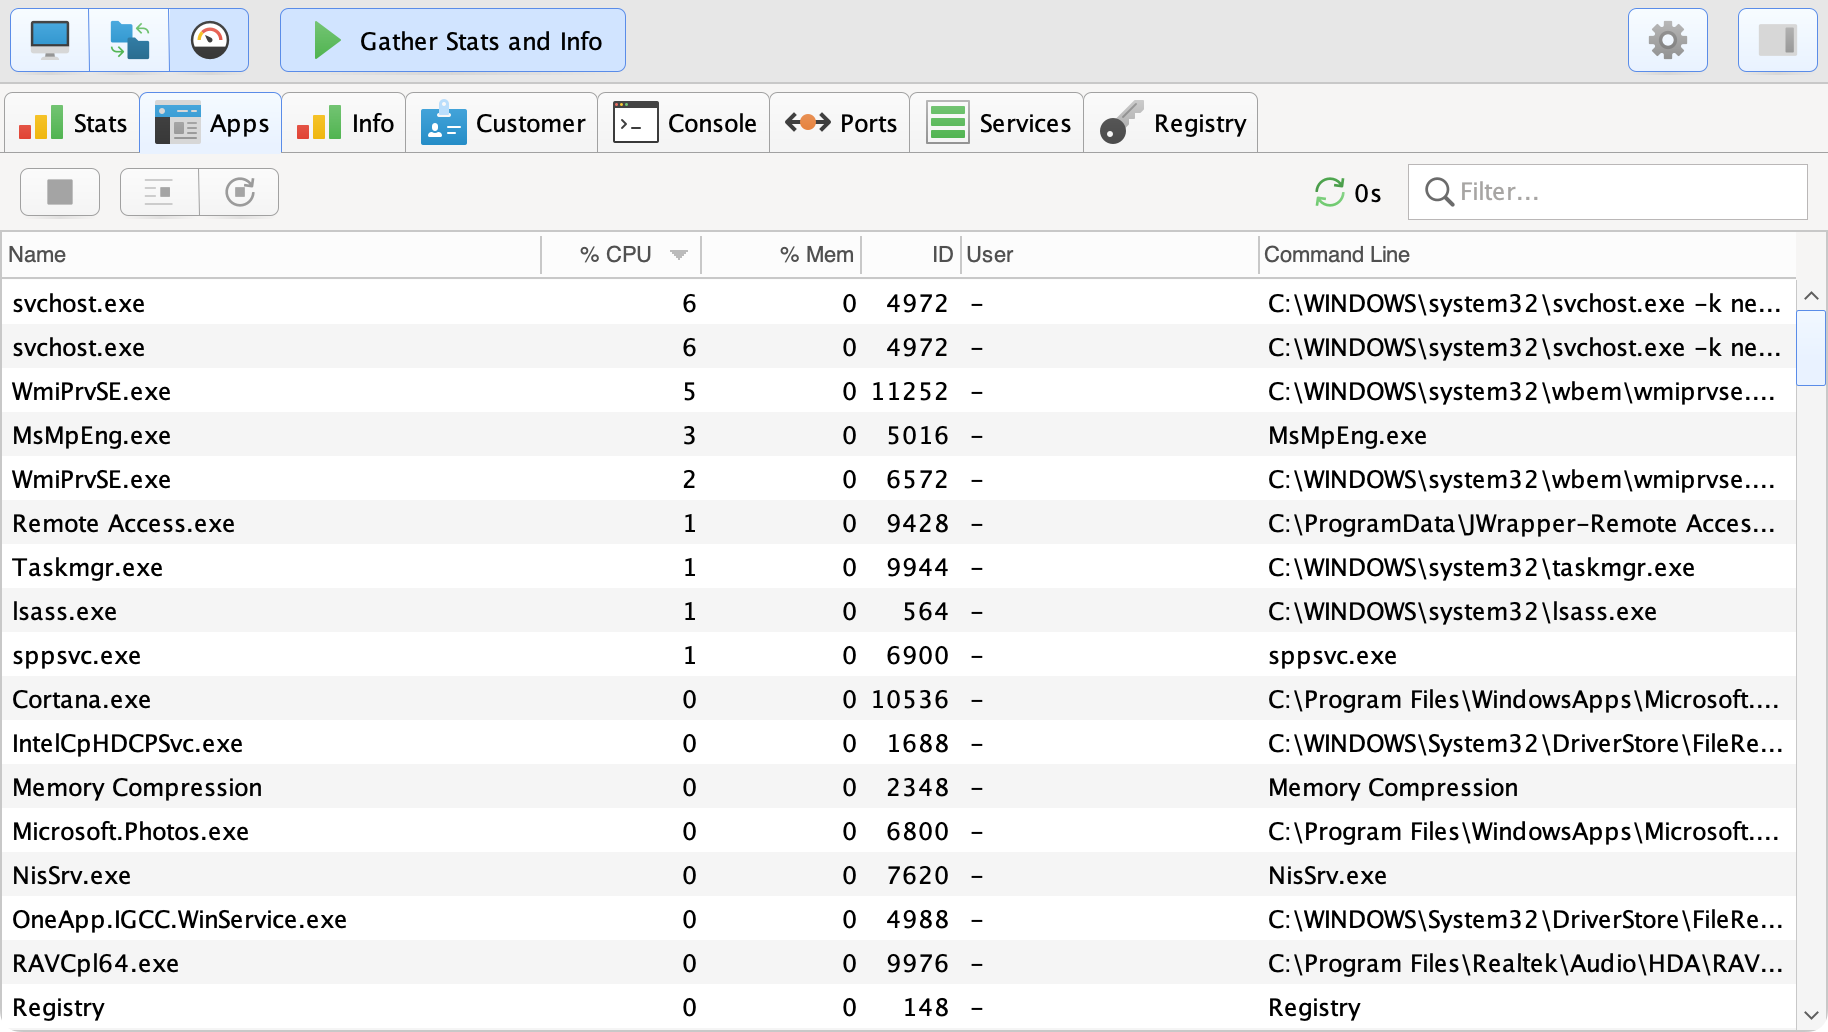
Task: Open the Console tab
Action: [684, 123]
